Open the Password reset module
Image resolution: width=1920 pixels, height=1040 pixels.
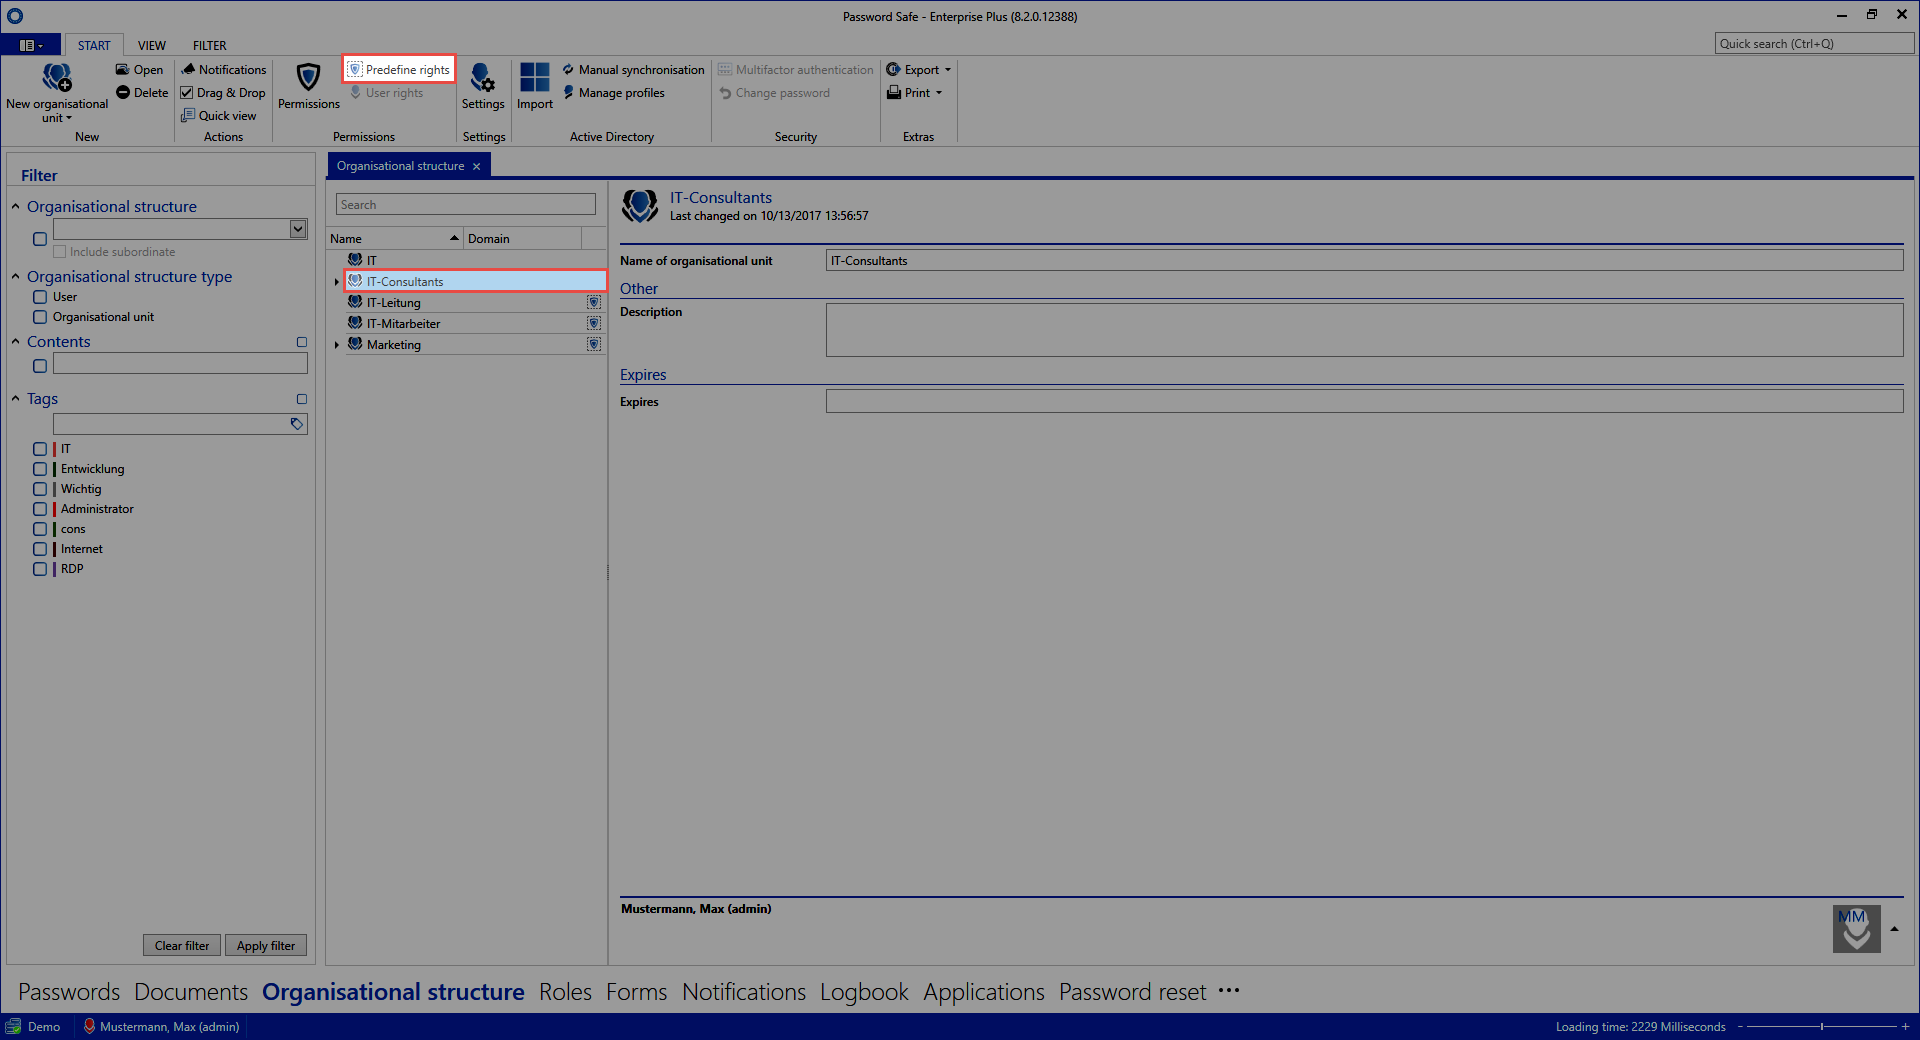click(1133, 992)
